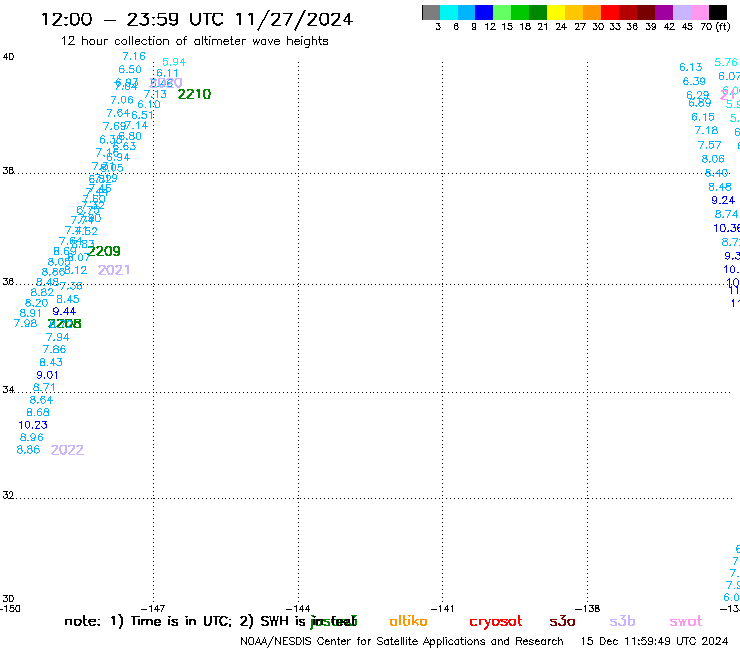Click the cyan swatch in the legend bar
Screen dimensions: 740x650
pos(449,13)
